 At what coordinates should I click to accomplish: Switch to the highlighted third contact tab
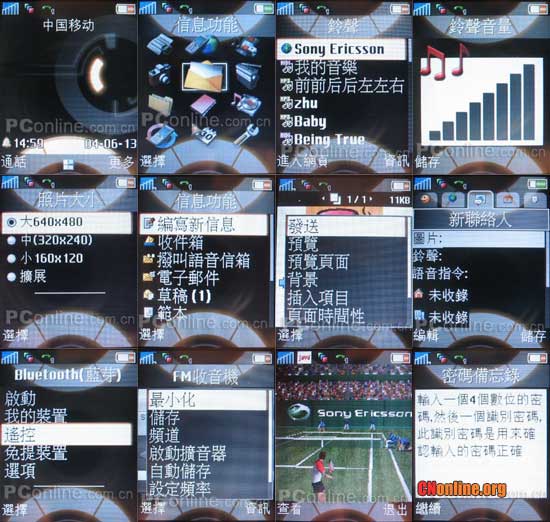[x=480, y=199]
